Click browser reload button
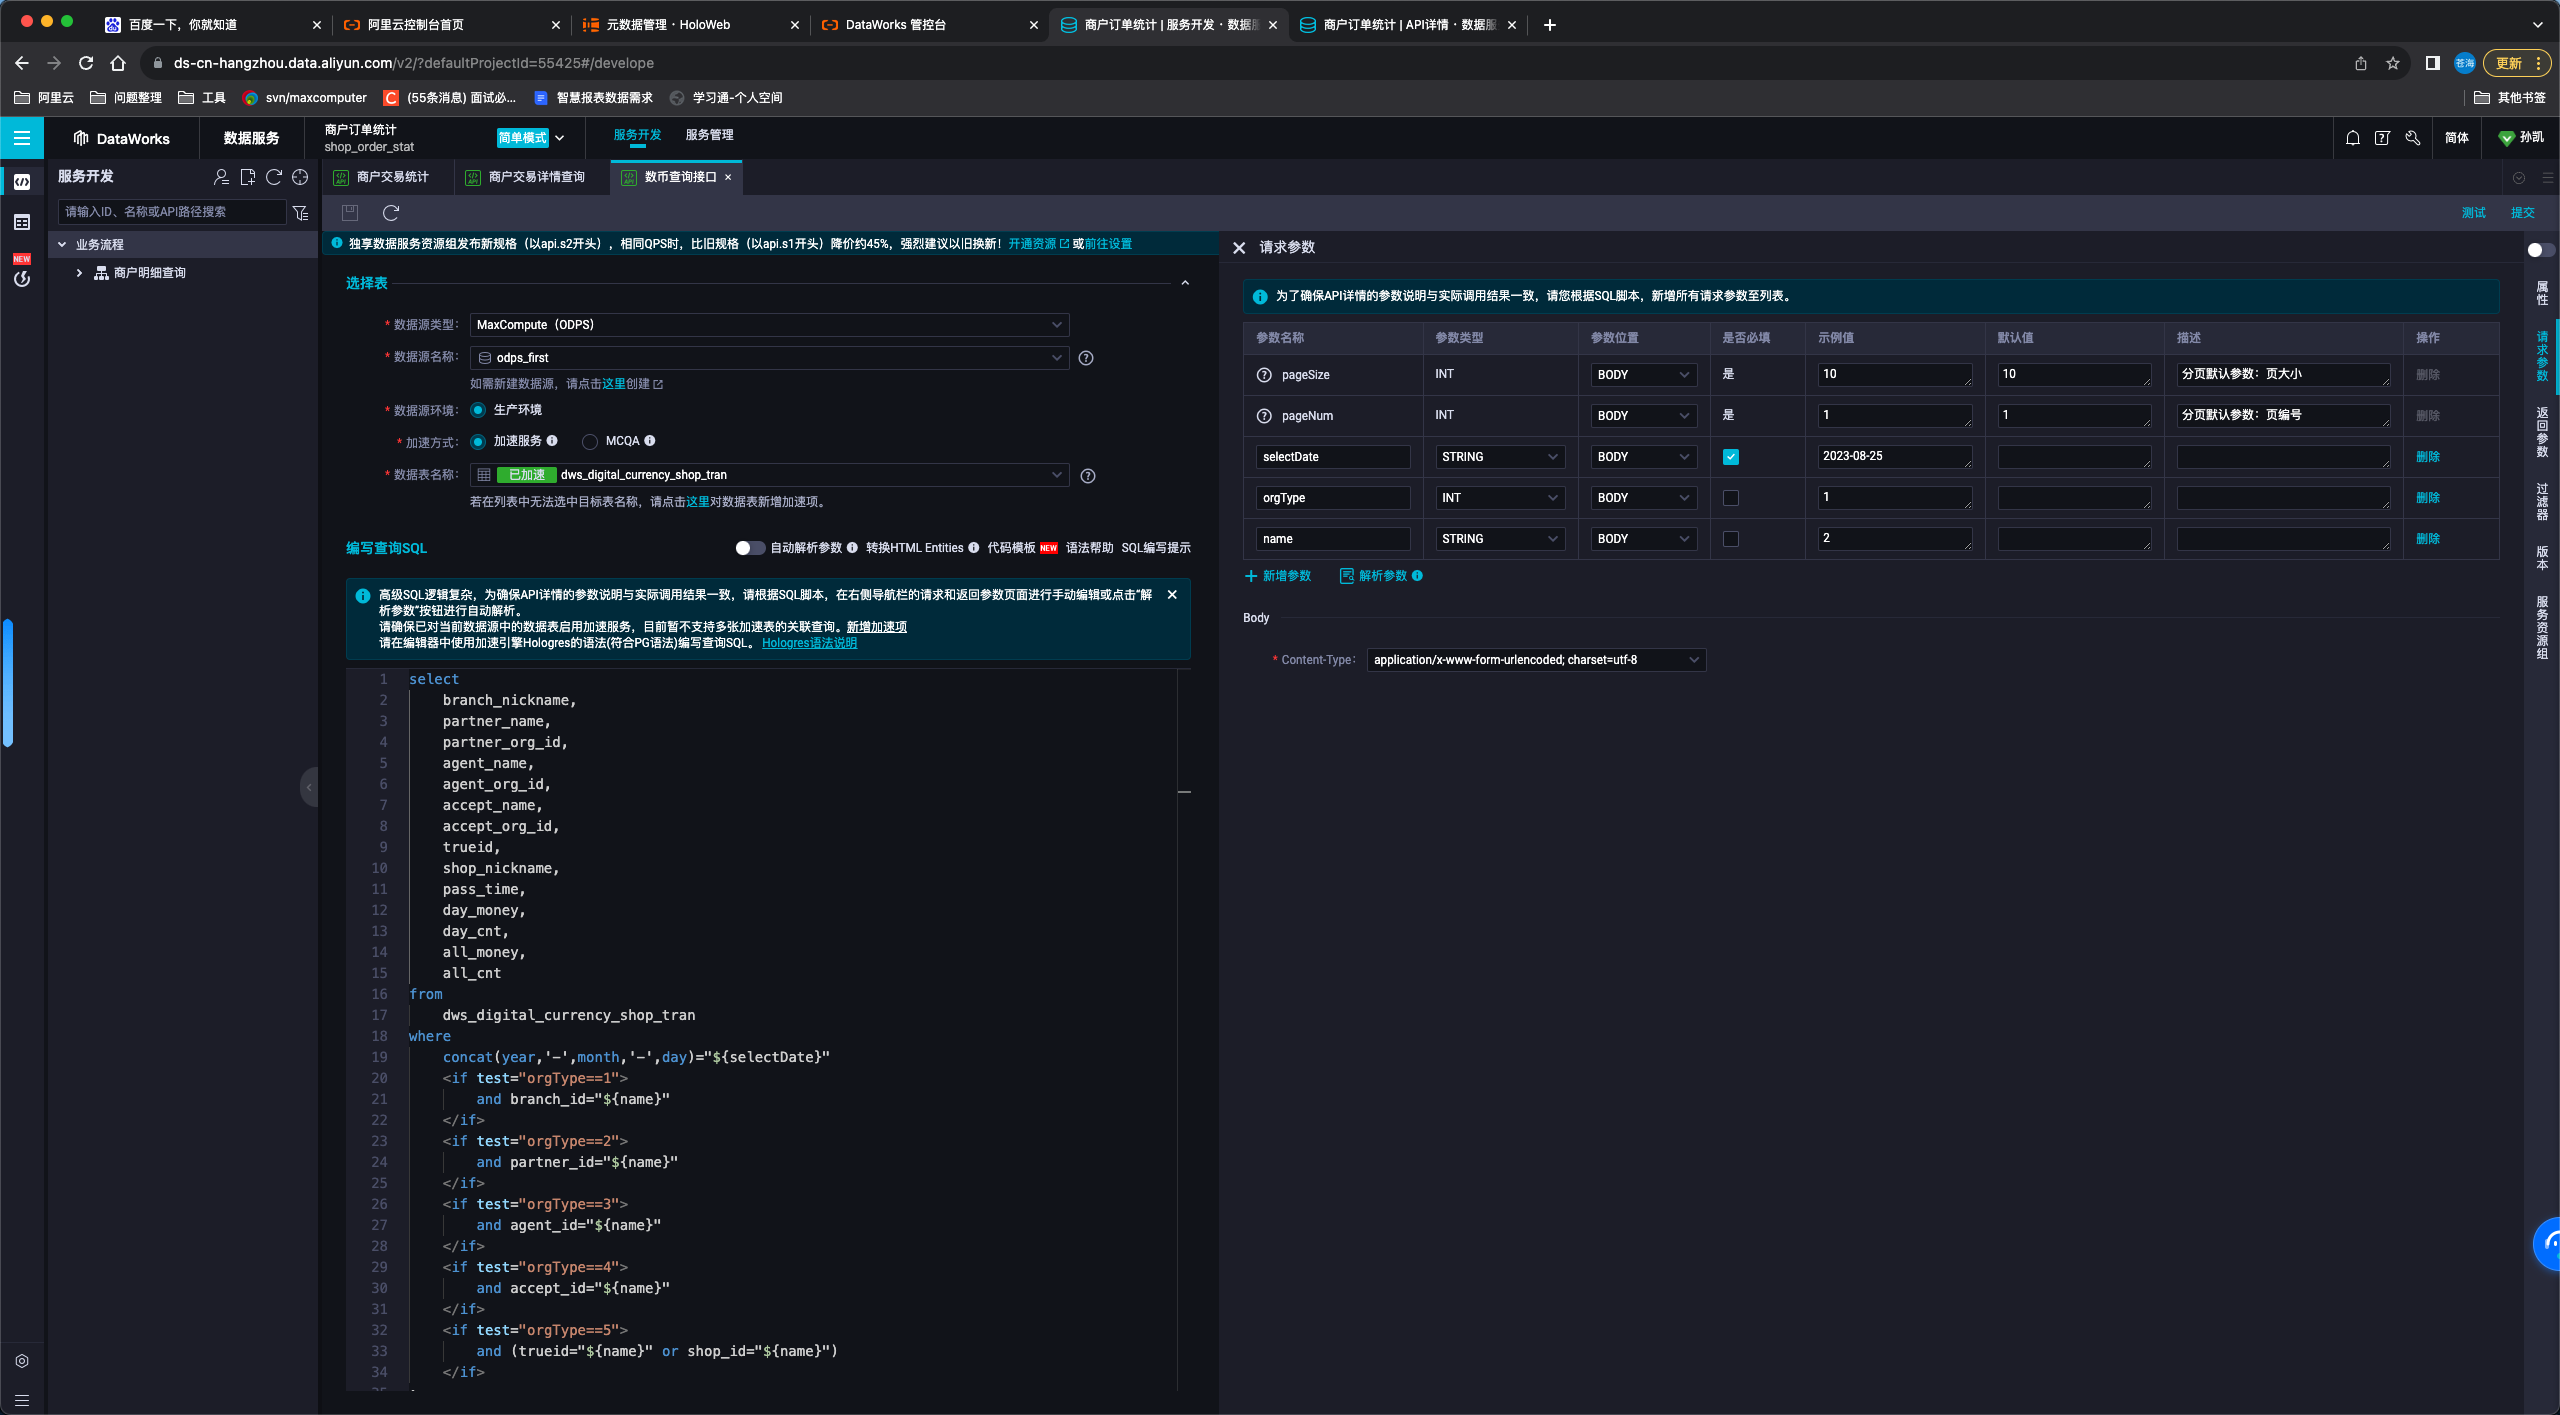The image size is (2560, 1415). point(86,63)
